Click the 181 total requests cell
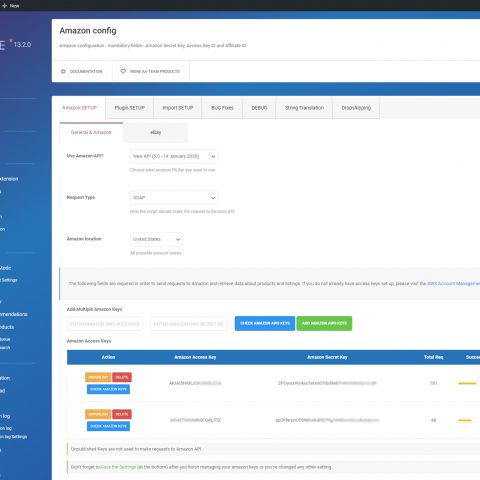 pos(434,383)
